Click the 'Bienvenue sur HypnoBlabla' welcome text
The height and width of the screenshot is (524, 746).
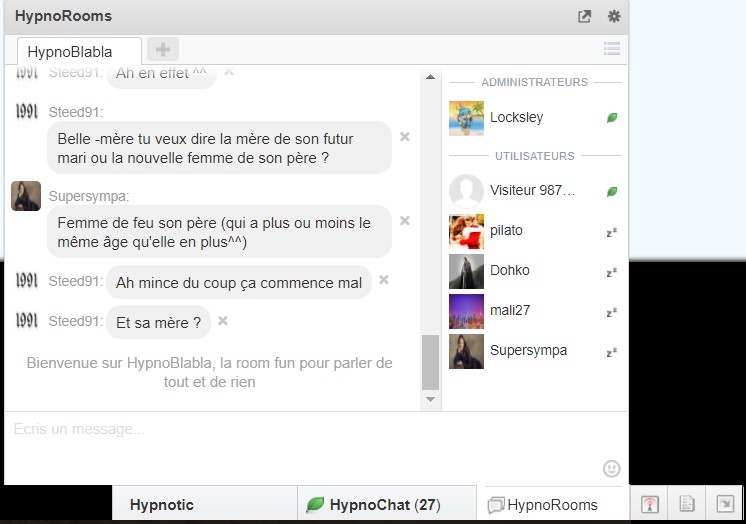pos(209,372)
